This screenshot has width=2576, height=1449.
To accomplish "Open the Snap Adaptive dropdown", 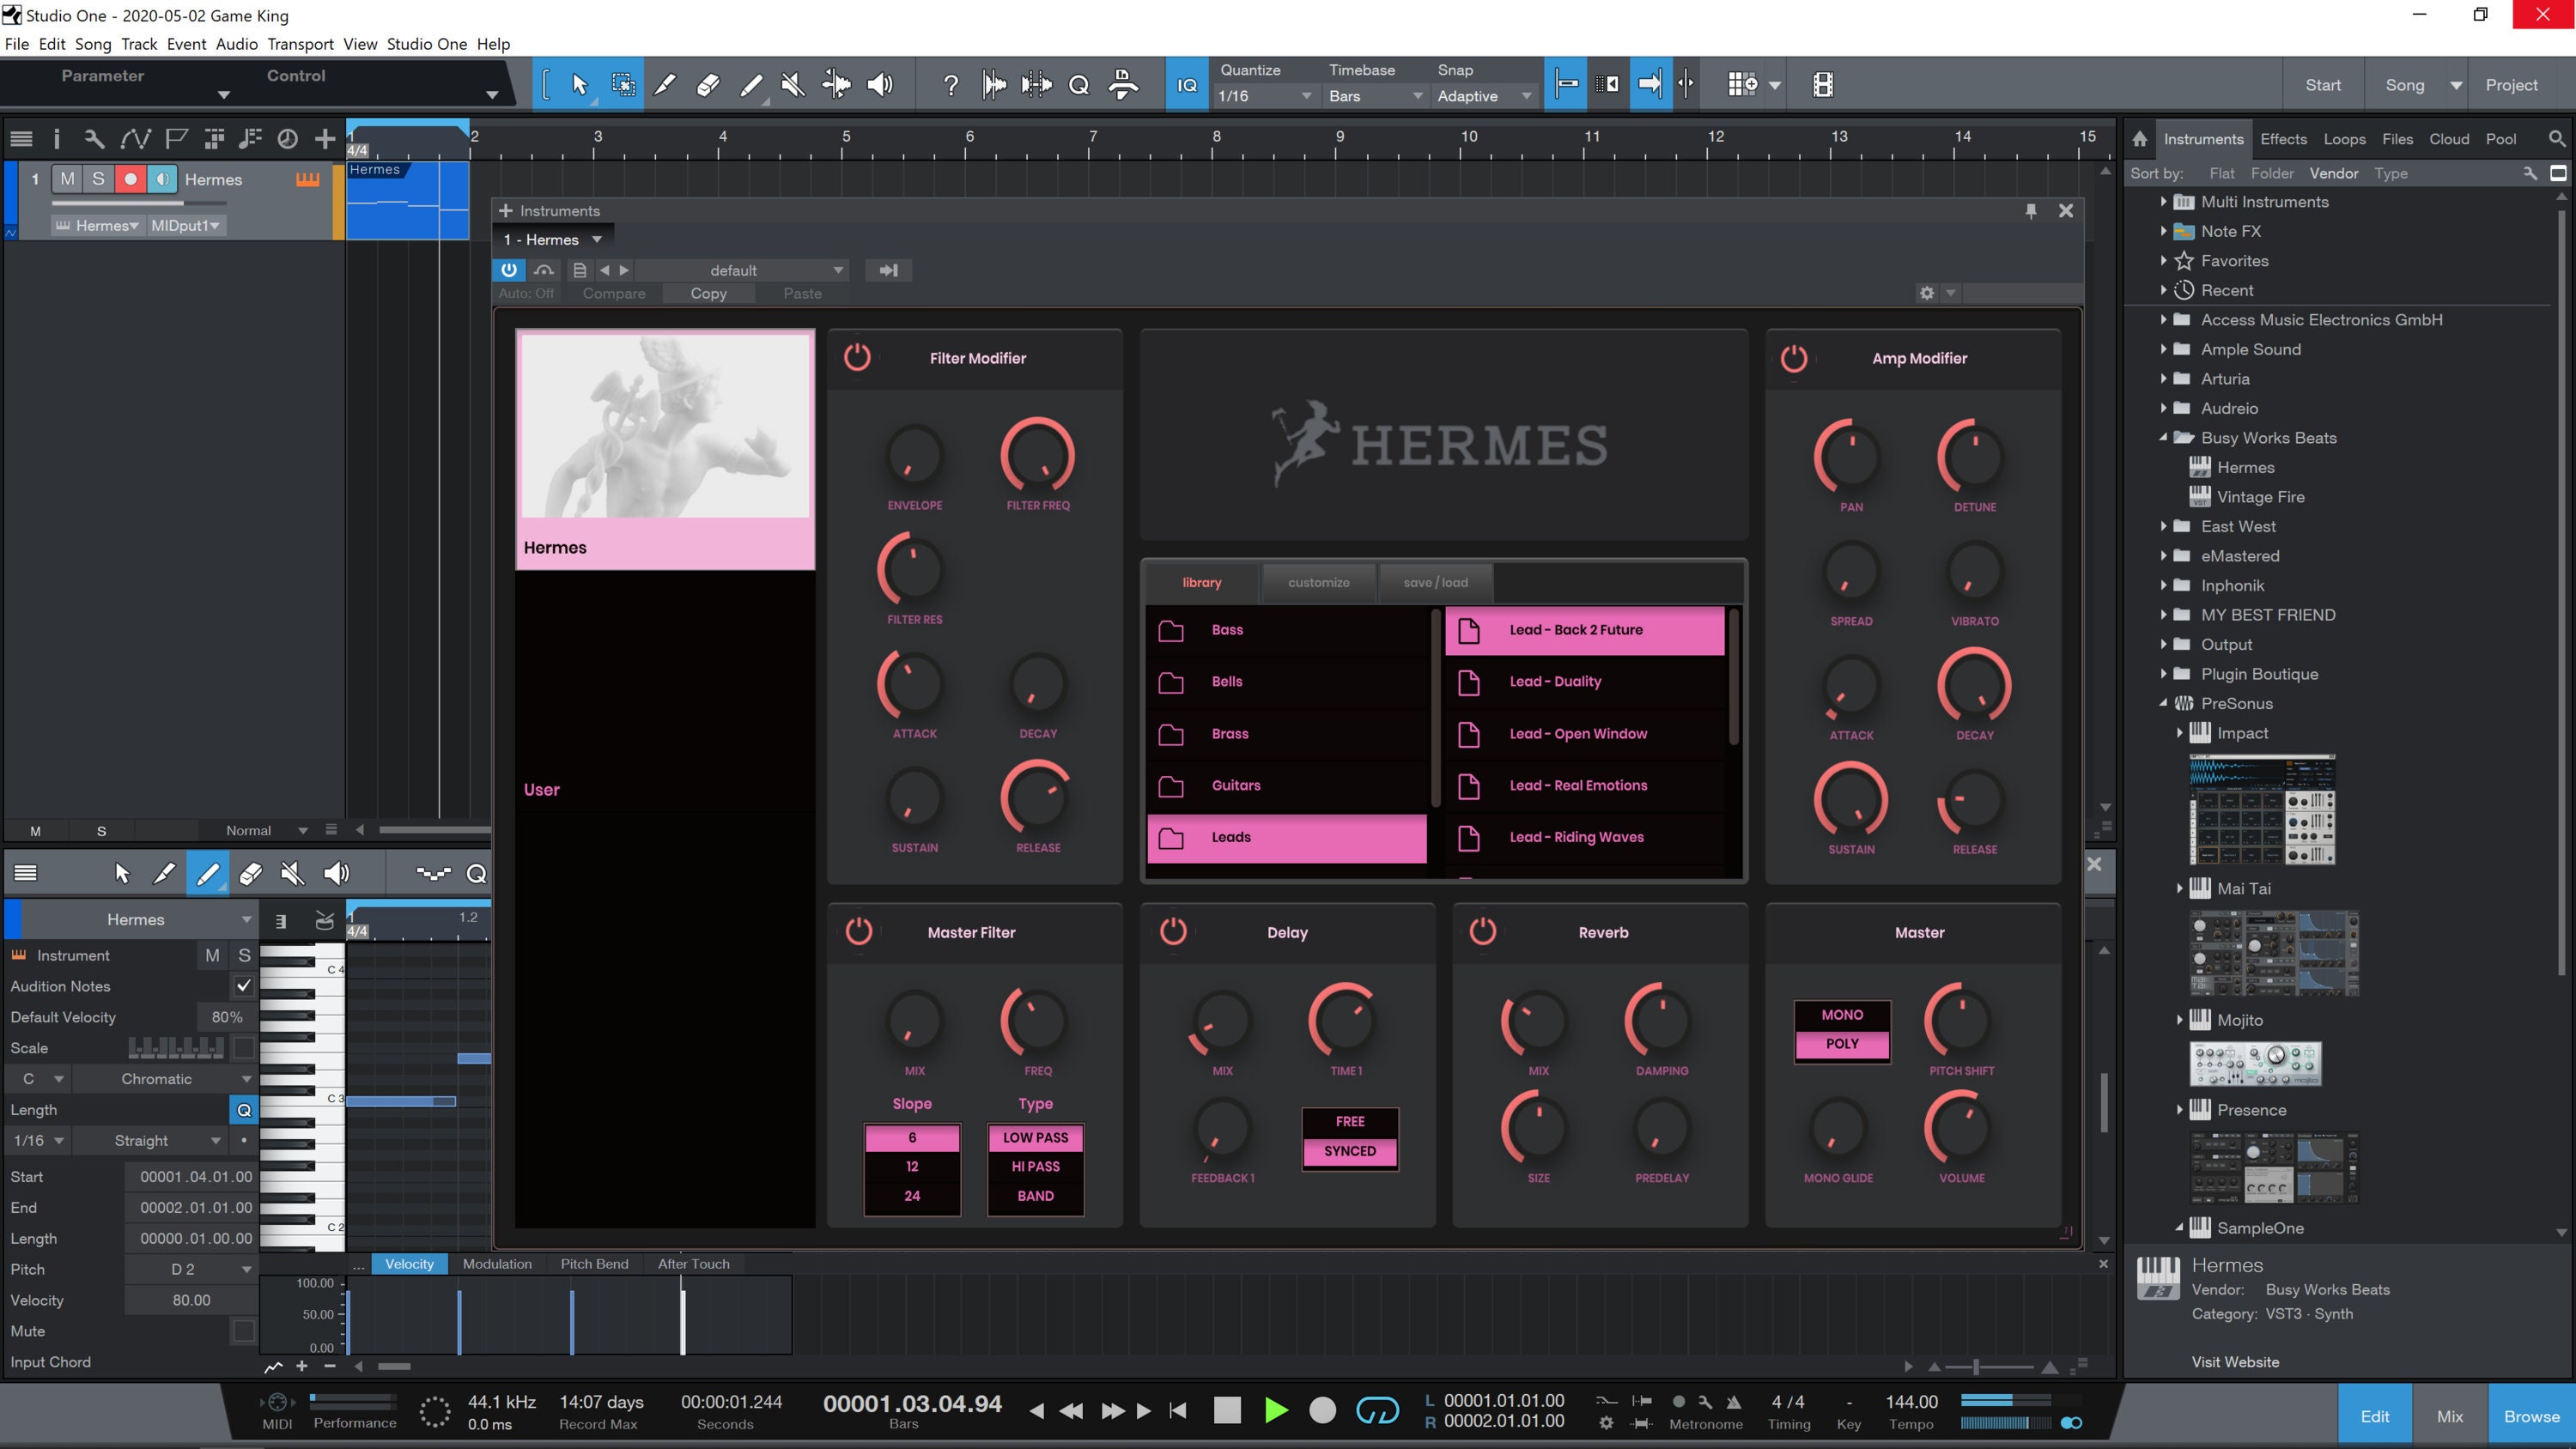I will pyautogui.click(x=1484, y=96).
